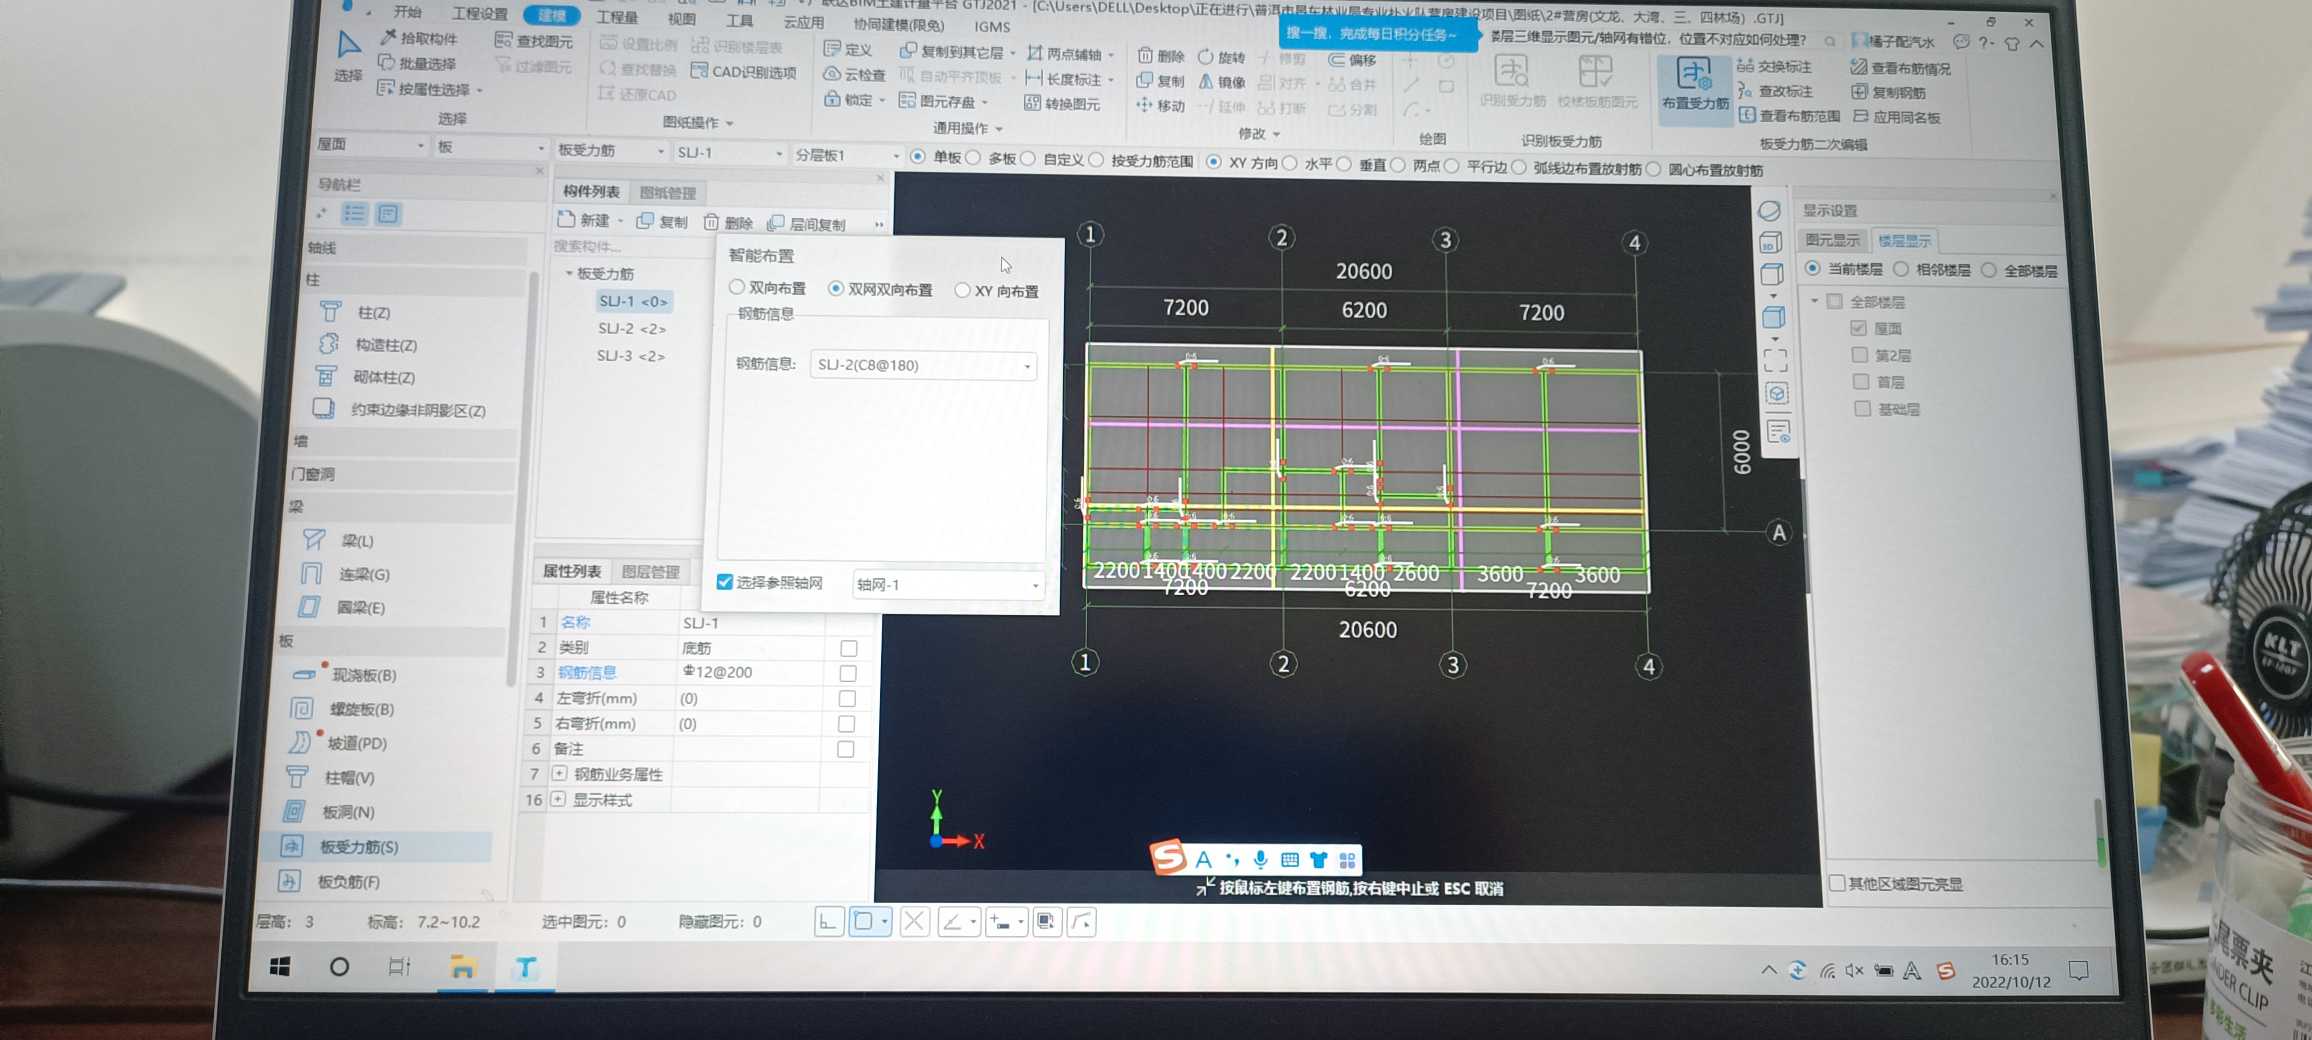The height and width of the screenshot is (1040, 2312).
Task: Click the 复制钢筋 copy rebar tool
Action: tap(1888, 92)
